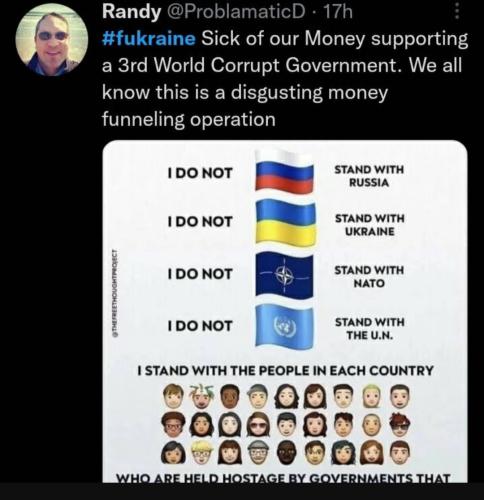
Task: Open the tweet's three-dot more menu
Action: (457, 12)
